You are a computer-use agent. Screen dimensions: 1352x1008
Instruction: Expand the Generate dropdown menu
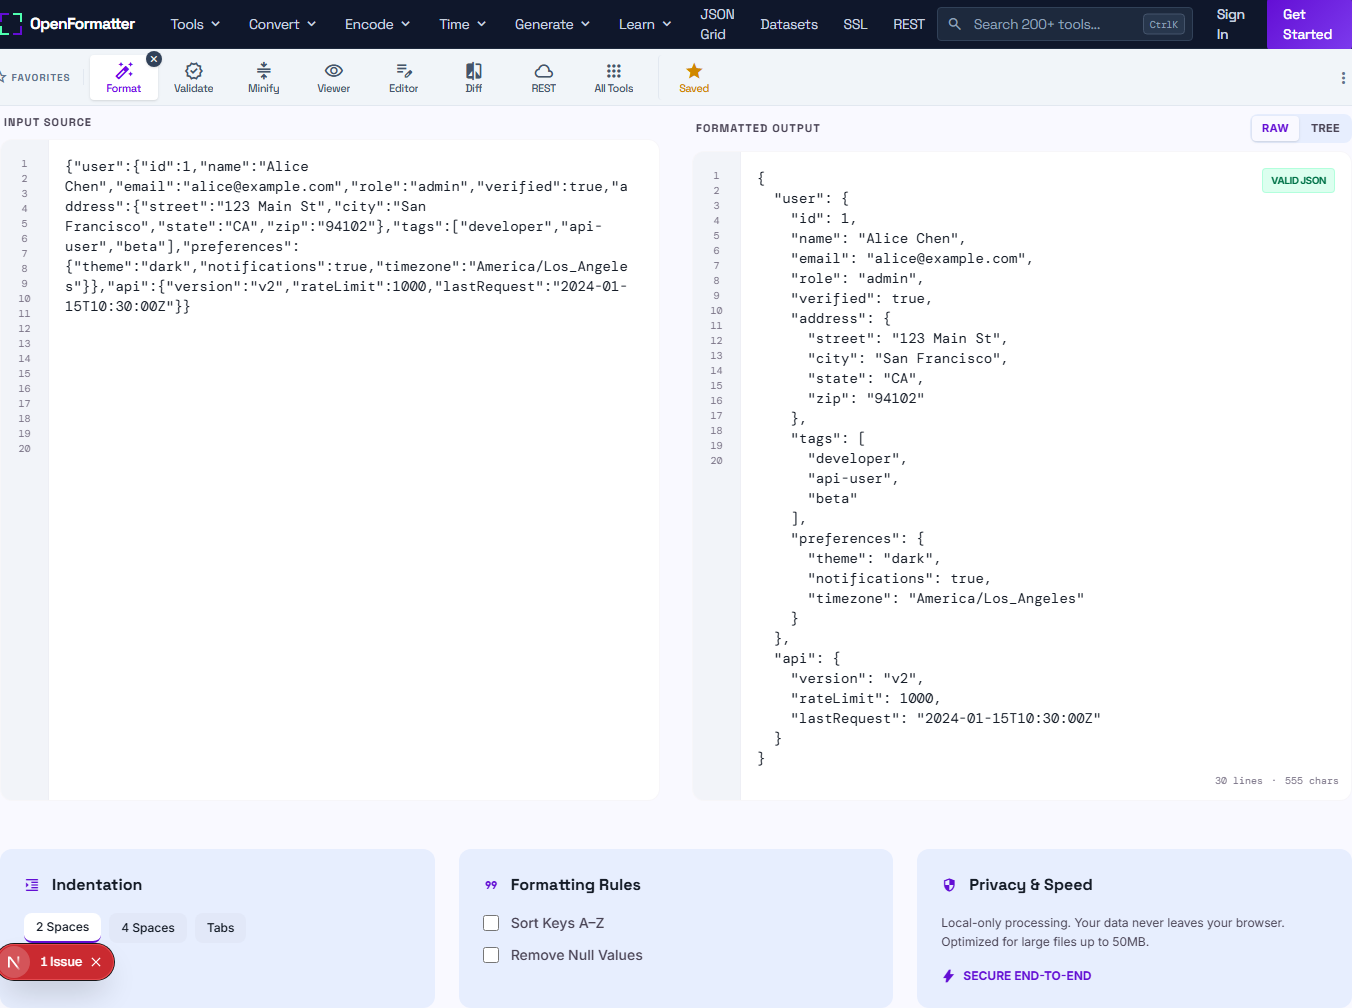[x=552, y=24]
